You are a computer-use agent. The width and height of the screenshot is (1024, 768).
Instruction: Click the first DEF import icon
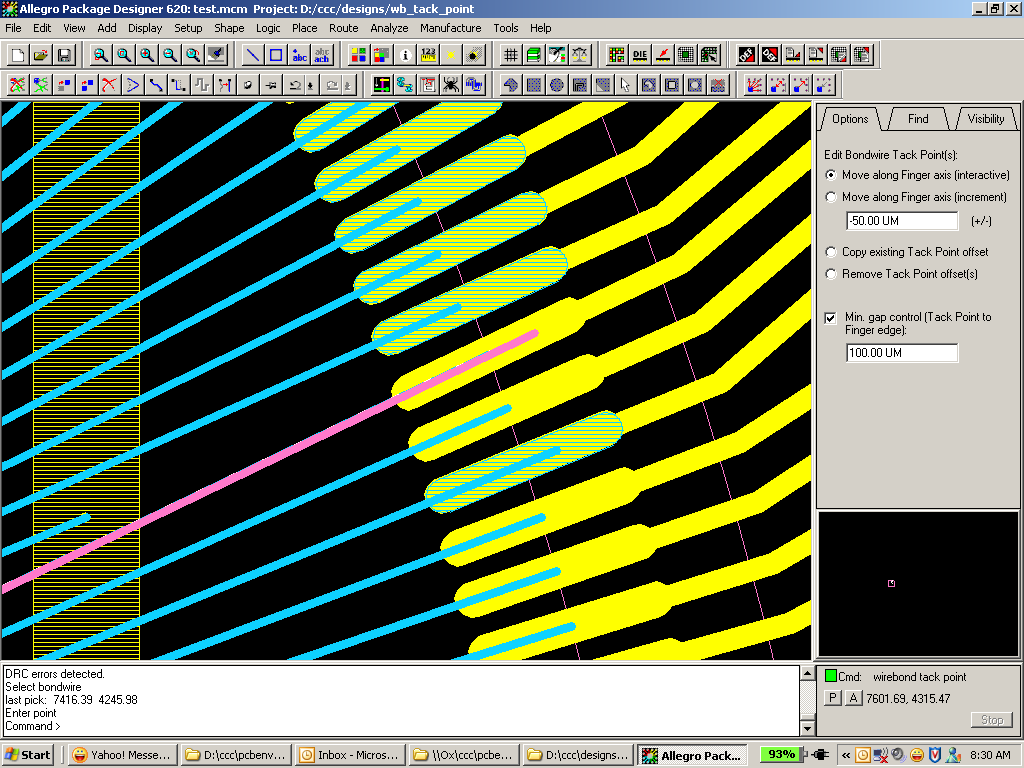[746, 55]
